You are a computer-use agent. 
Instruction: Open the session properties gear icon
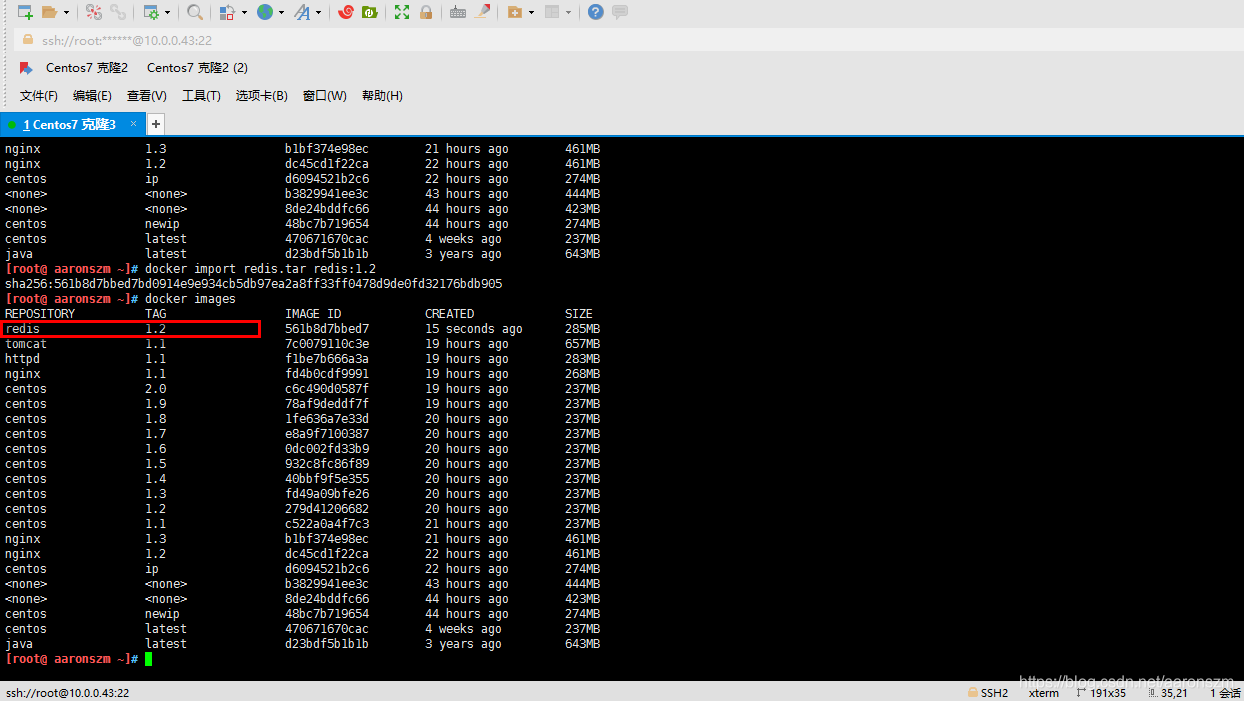click(x=151, y=12)
